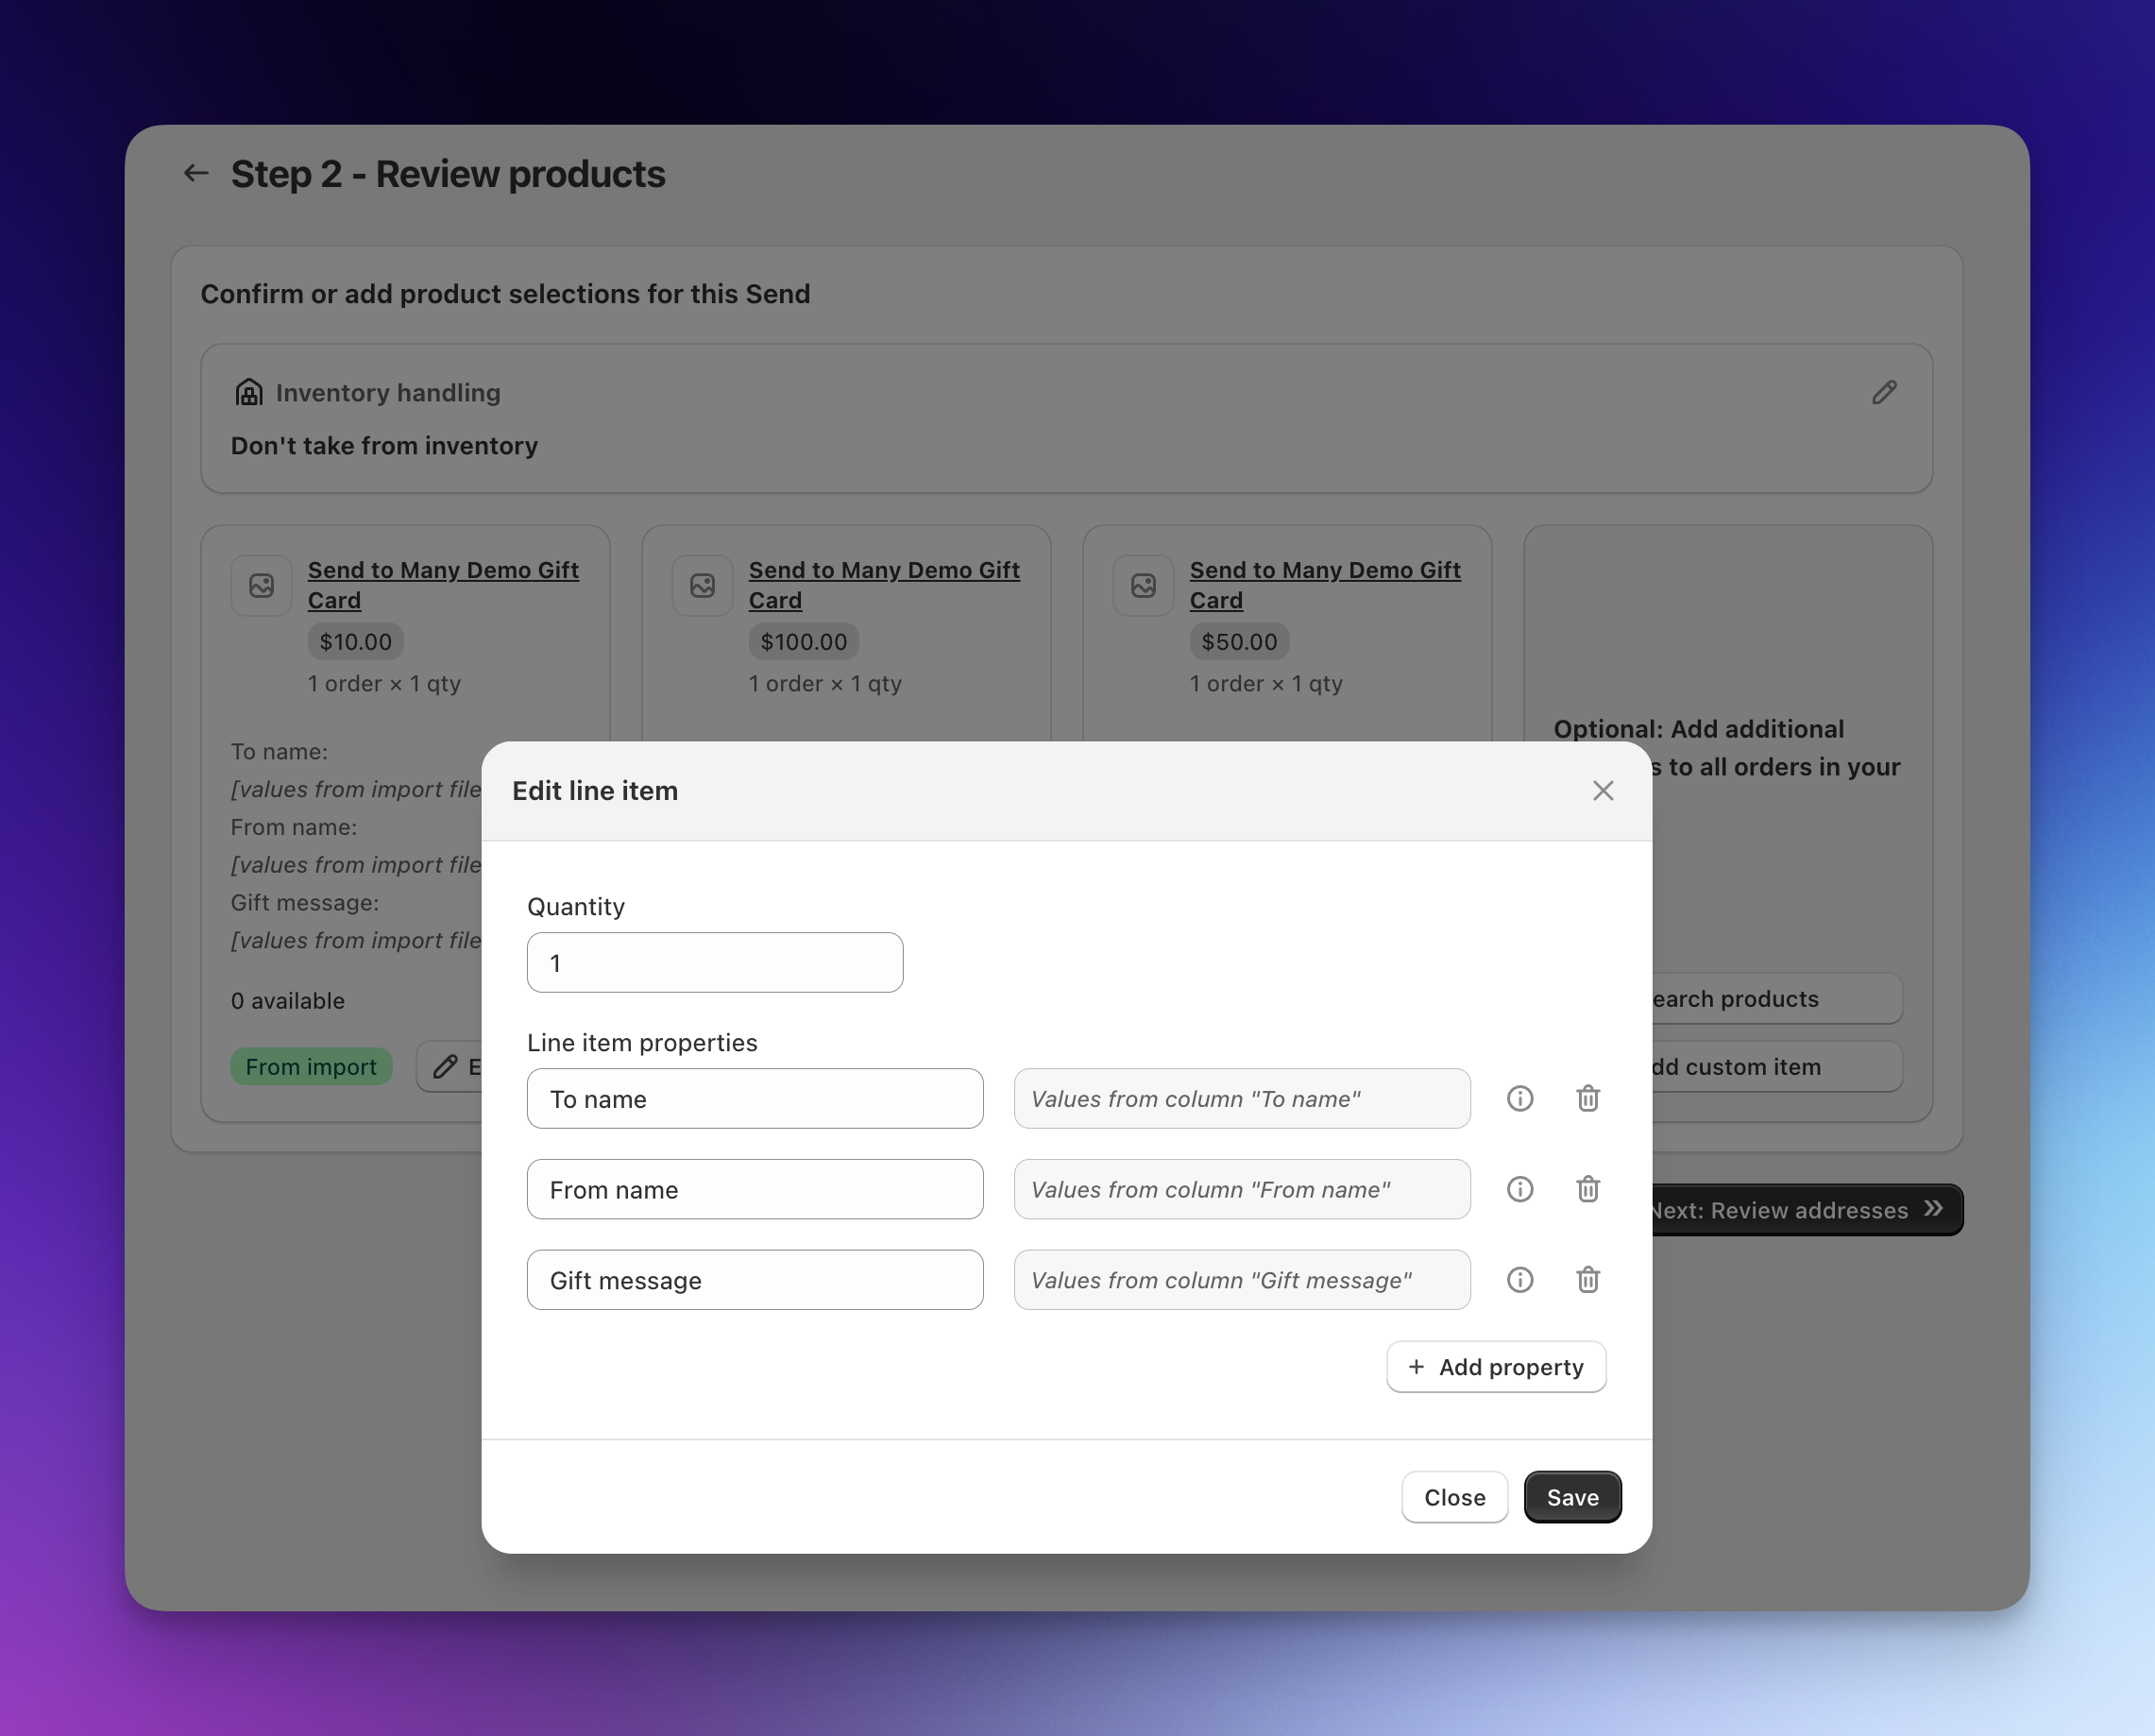The image size is (2155, 1736).
Task: Click the "Edit line item" dialog title
Action: [x=595, y=791]
